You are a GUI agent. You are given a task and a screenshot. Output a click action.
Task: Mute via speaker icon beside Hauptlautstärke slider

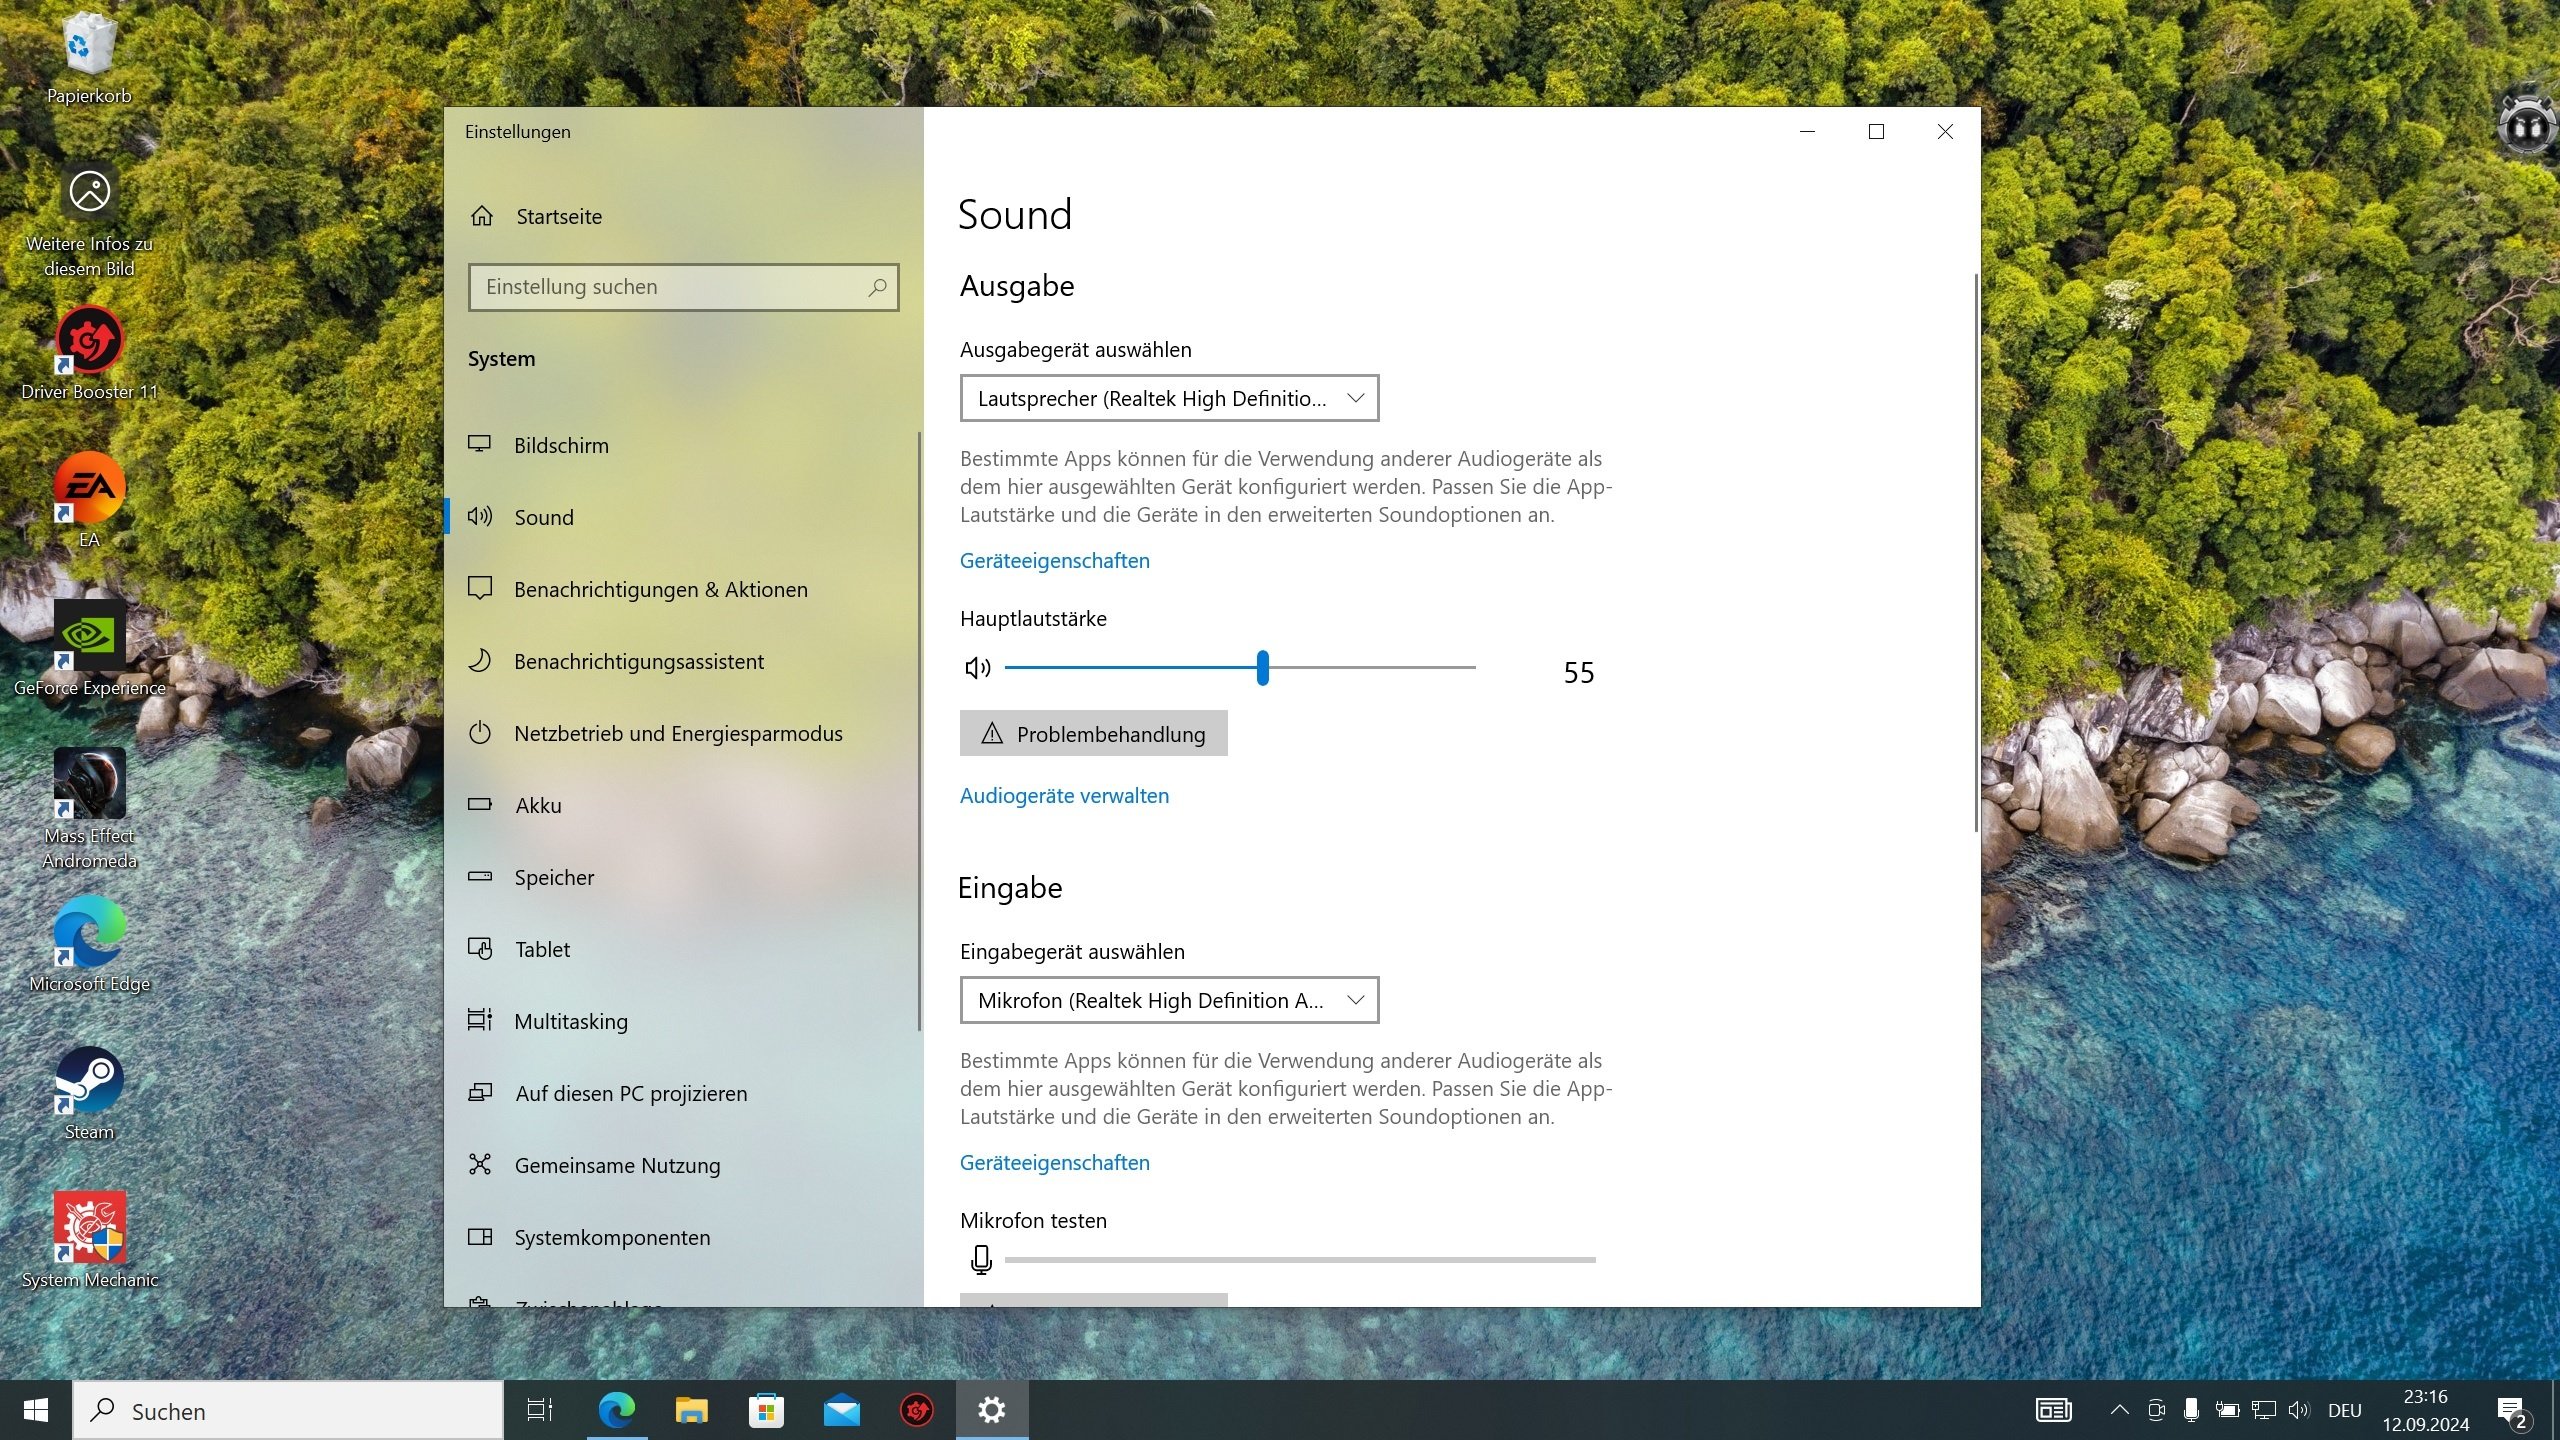click(977, 668)
